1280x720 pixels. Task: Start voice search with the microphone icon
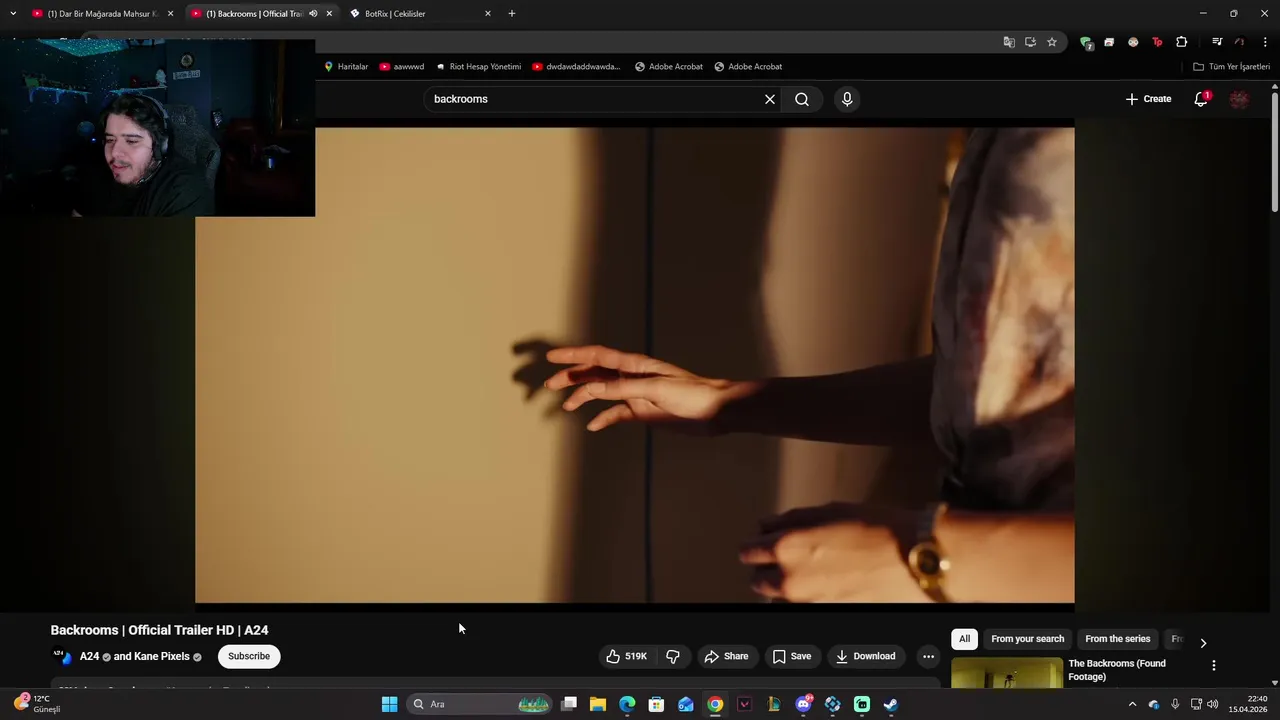point(847,99)
